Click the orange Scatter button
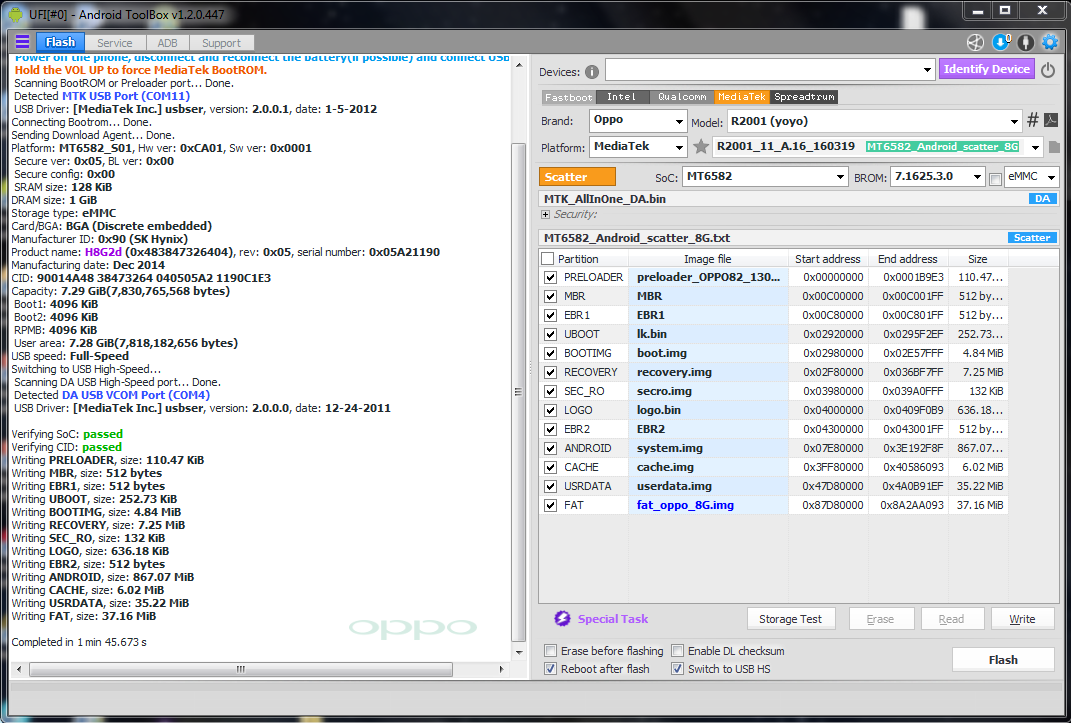Viewport: 1071px width, 723px height. pyautogui.click(x=577, y=177)
